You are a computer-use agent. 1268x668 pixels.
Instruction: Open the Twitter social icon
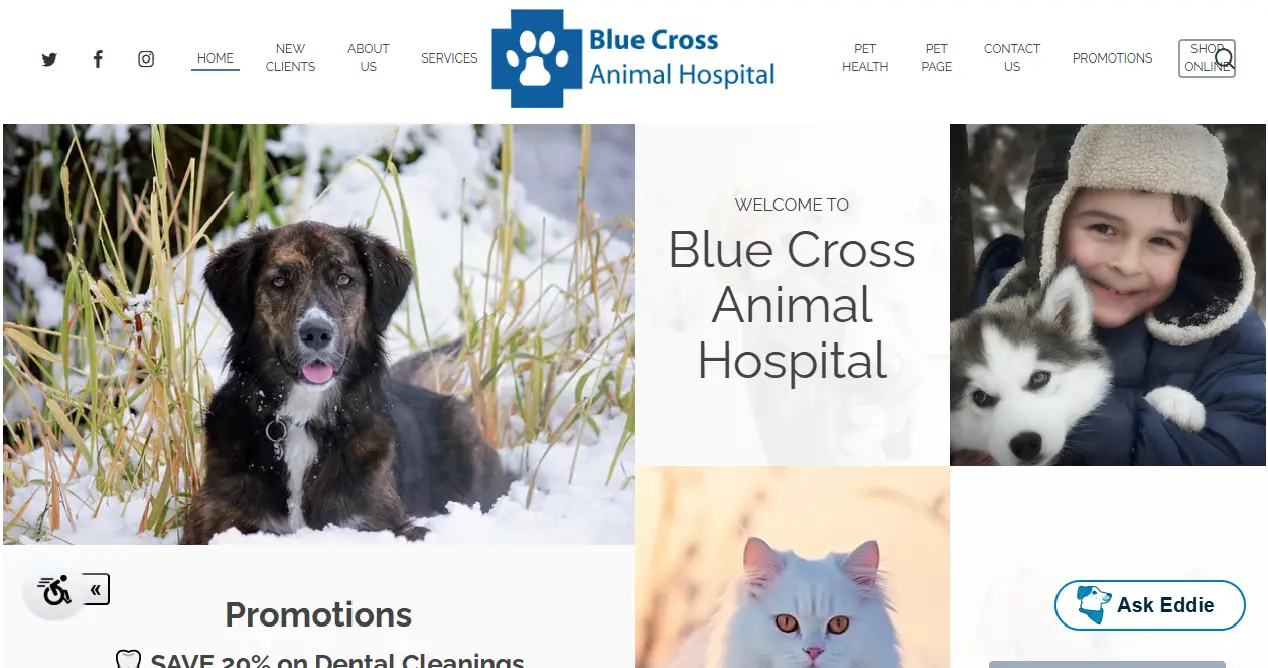pos(49,59)
